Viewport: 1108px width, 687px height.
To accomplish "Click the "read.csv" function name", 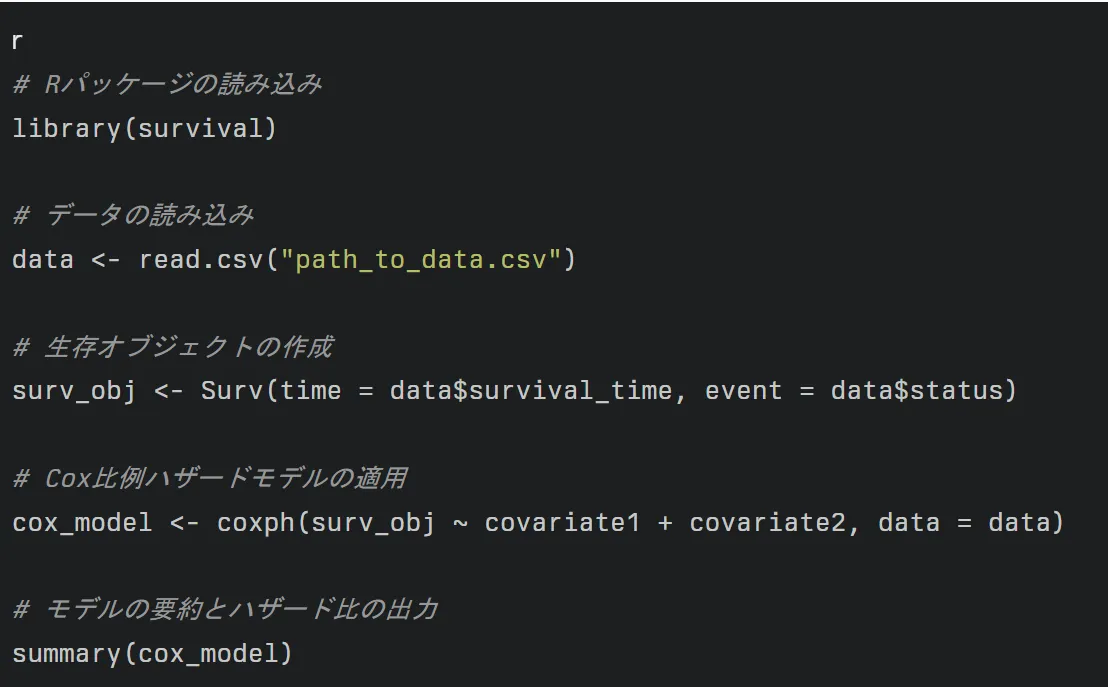I will point(200,260).
